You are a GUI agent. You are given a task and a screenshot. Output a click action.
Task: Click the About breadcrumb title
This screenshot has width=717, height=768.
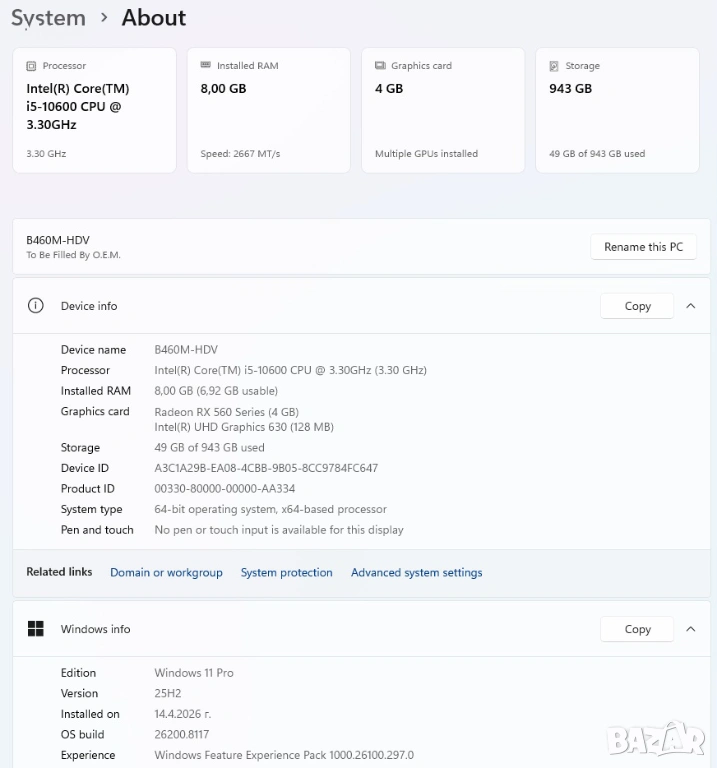click(154, 18)
